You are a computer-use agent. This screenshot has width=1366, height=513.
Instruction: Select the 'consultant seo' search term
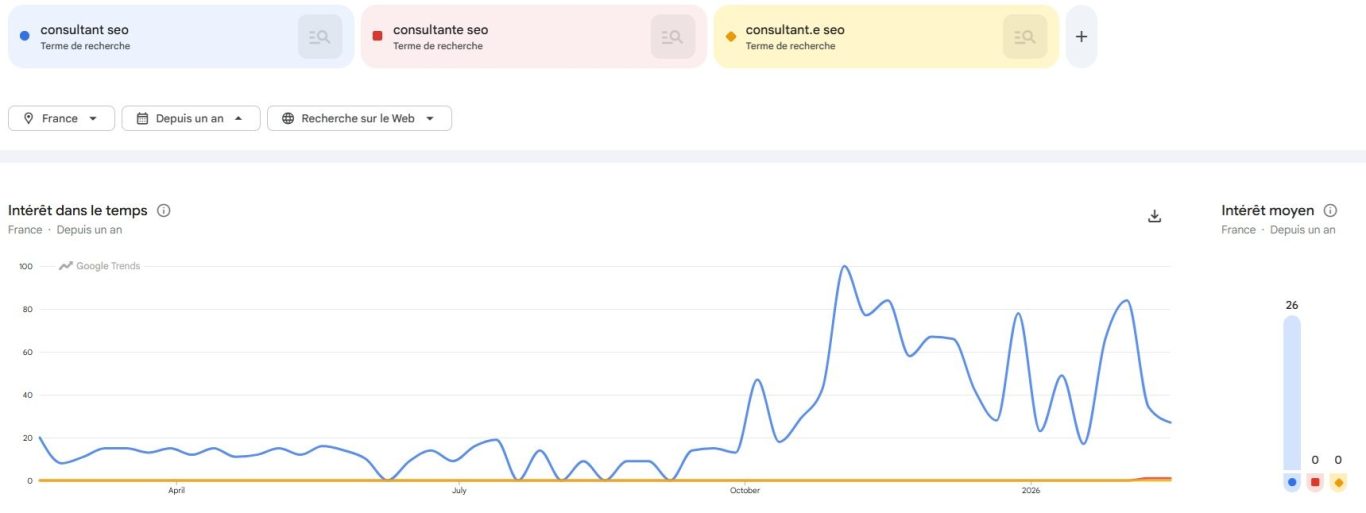coord(85,30)
